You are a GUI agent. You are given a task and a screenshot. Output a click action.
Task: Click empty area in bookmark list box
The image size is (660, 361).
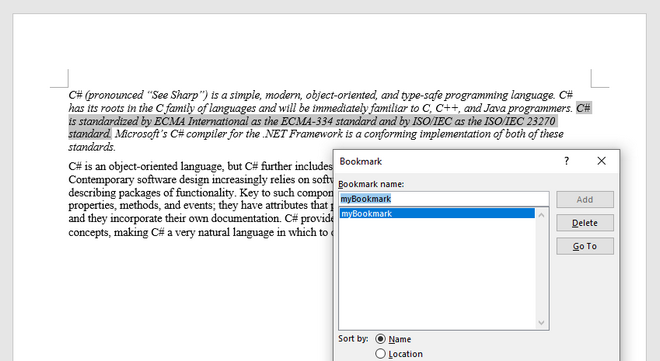(x=437, y=273)
